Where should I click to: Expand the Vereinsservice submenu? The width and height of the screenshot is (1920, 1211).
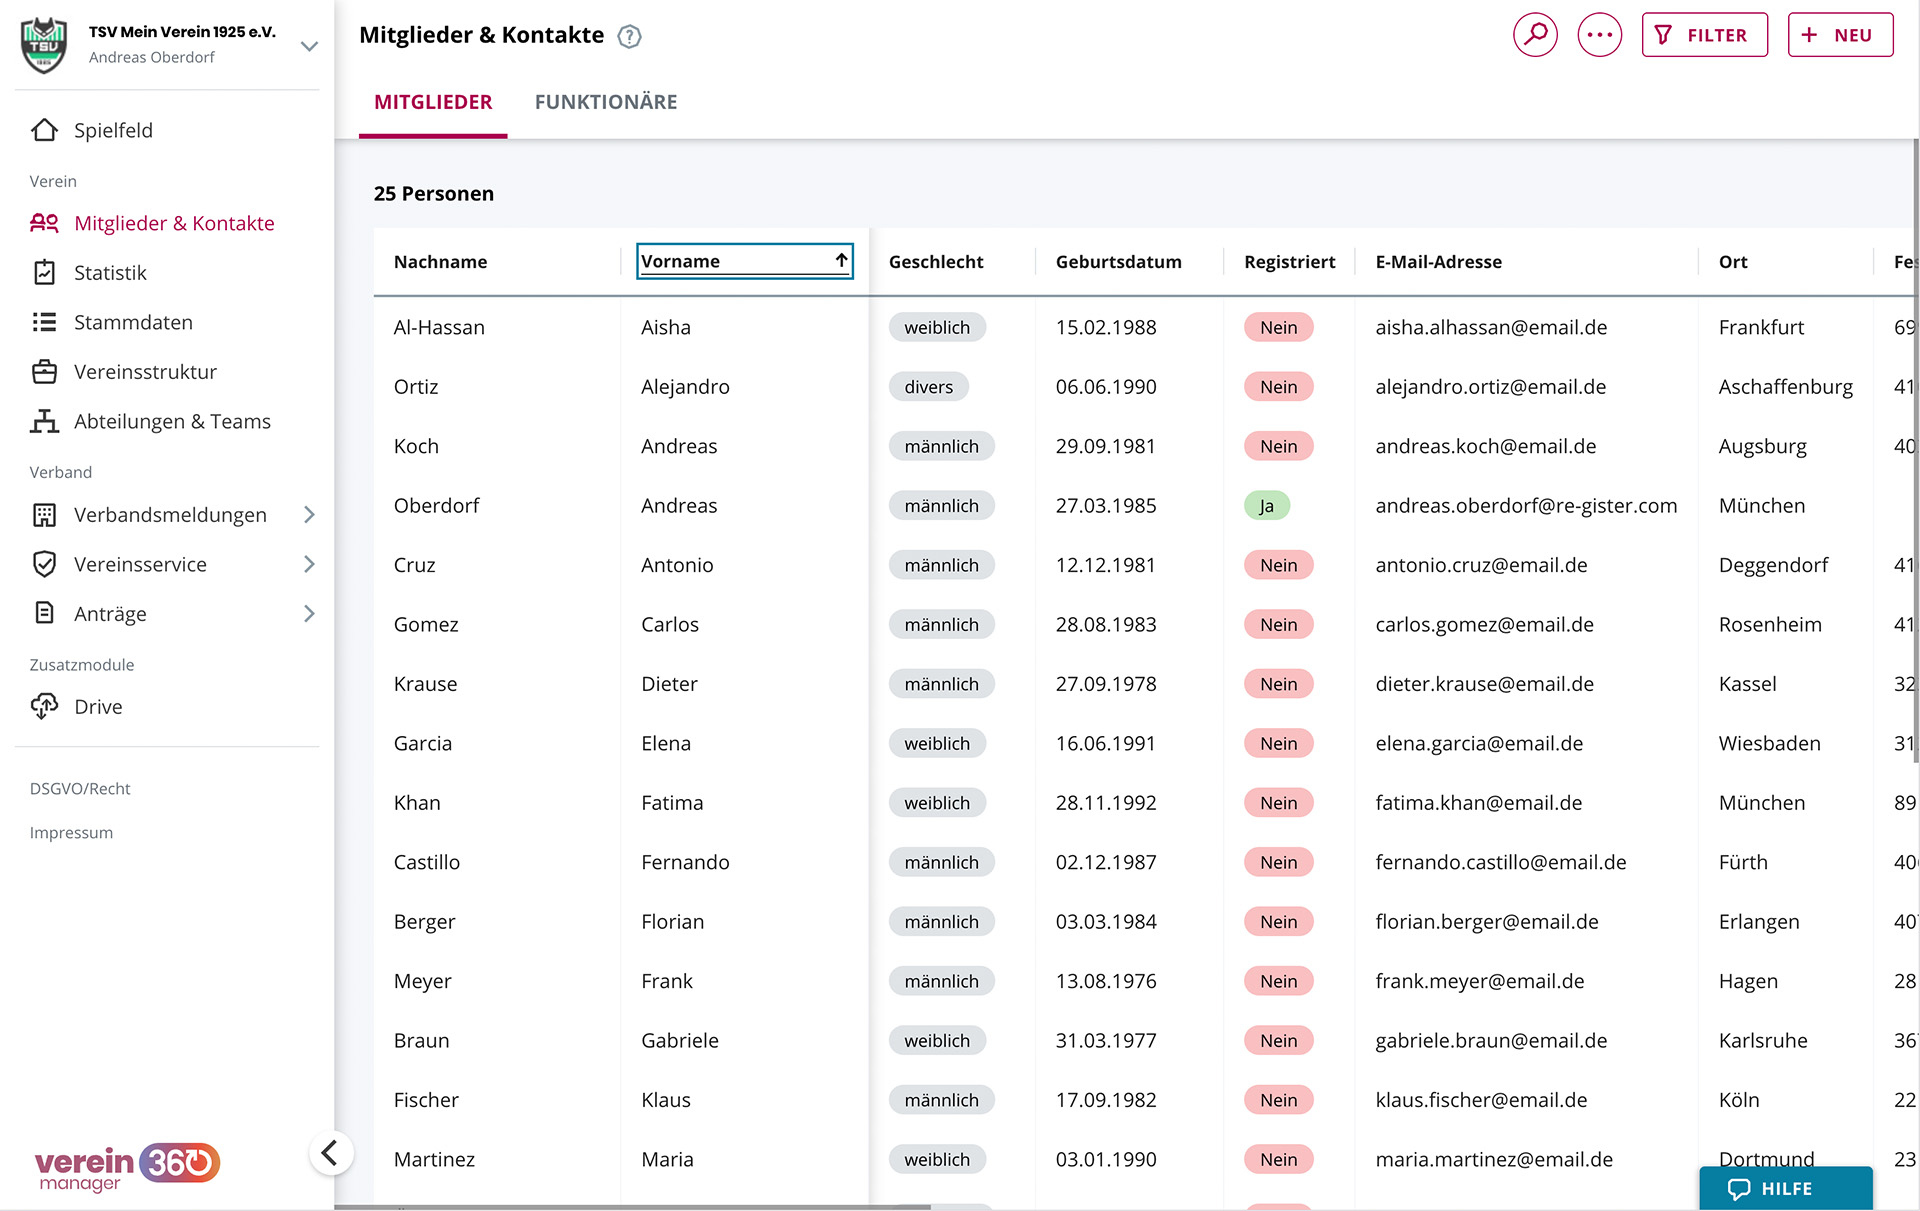[309, 564]
